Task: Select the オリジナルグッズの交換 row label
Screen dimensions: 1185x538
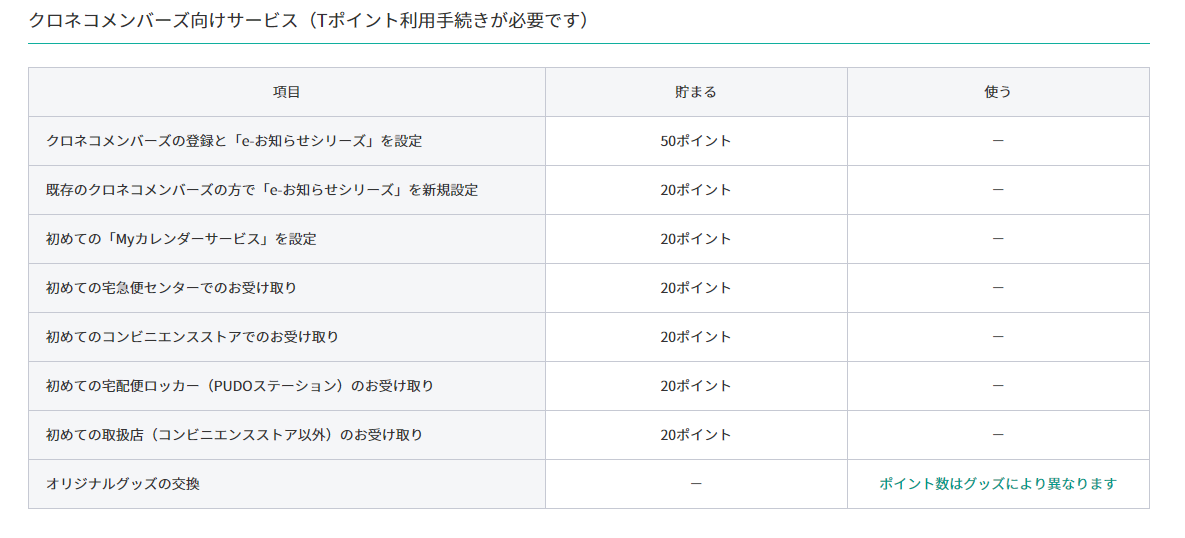Action: point(123,484)
